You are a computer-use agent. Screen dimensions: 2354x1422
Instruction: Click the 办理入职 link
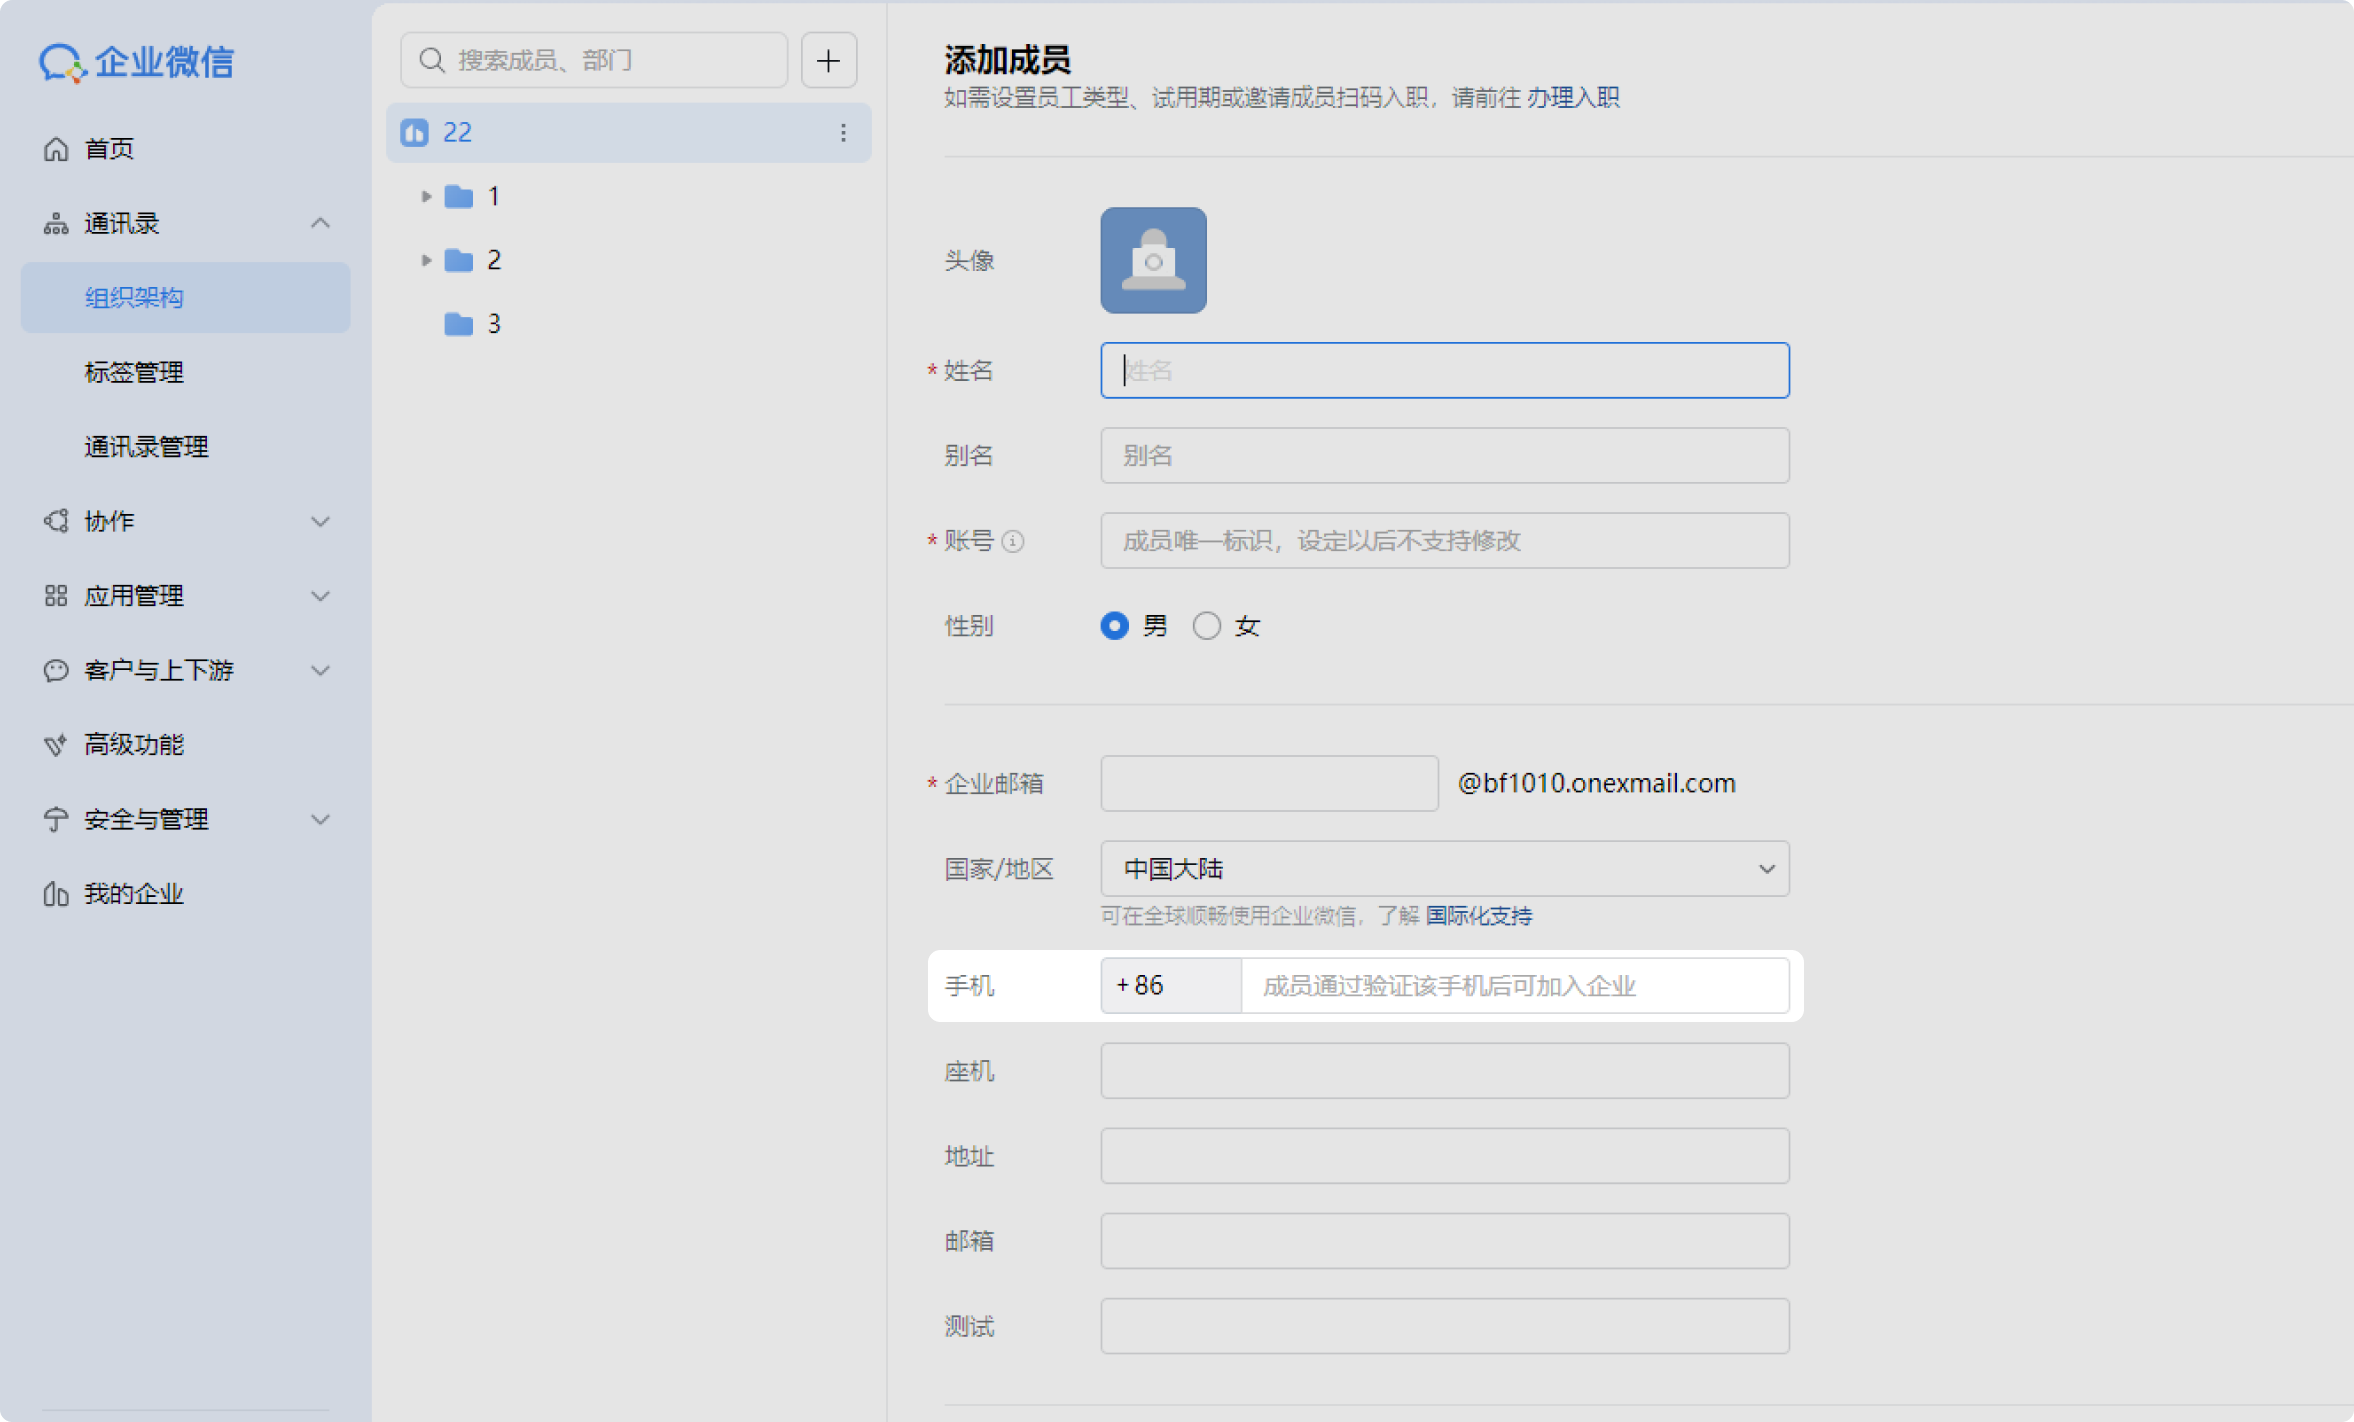click(1572, 97)
